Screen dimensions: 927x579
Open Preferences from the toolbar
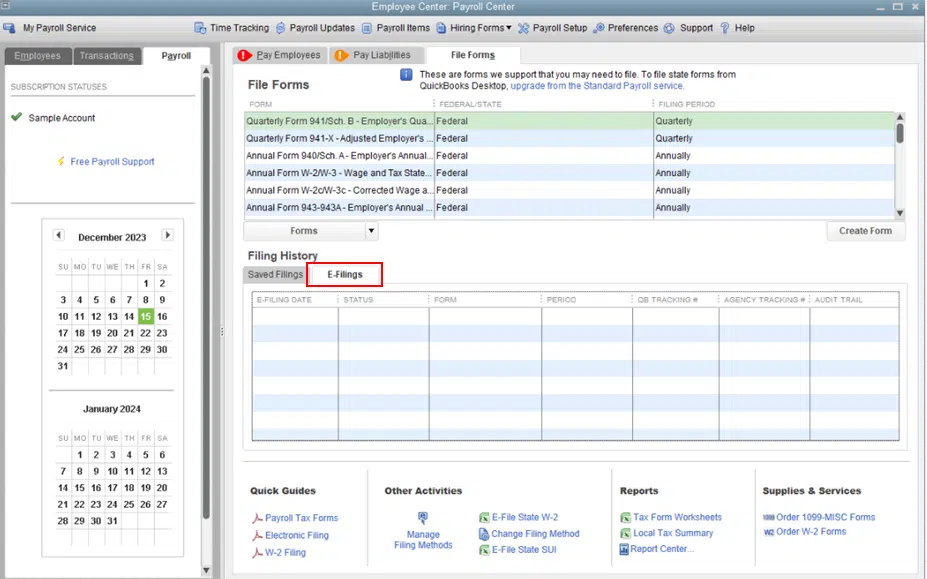click(599, 28)
